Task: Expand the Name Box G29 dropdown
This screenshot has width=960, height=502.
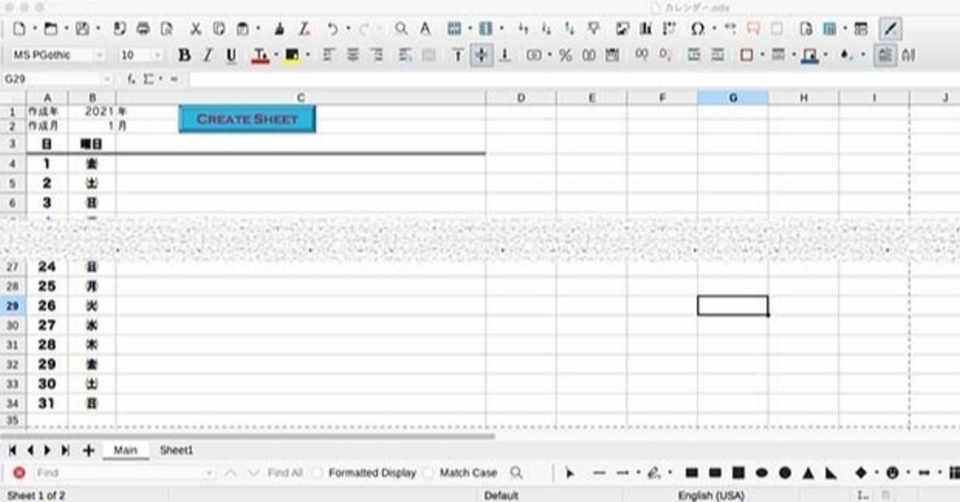Action: (x=108, y=79)
